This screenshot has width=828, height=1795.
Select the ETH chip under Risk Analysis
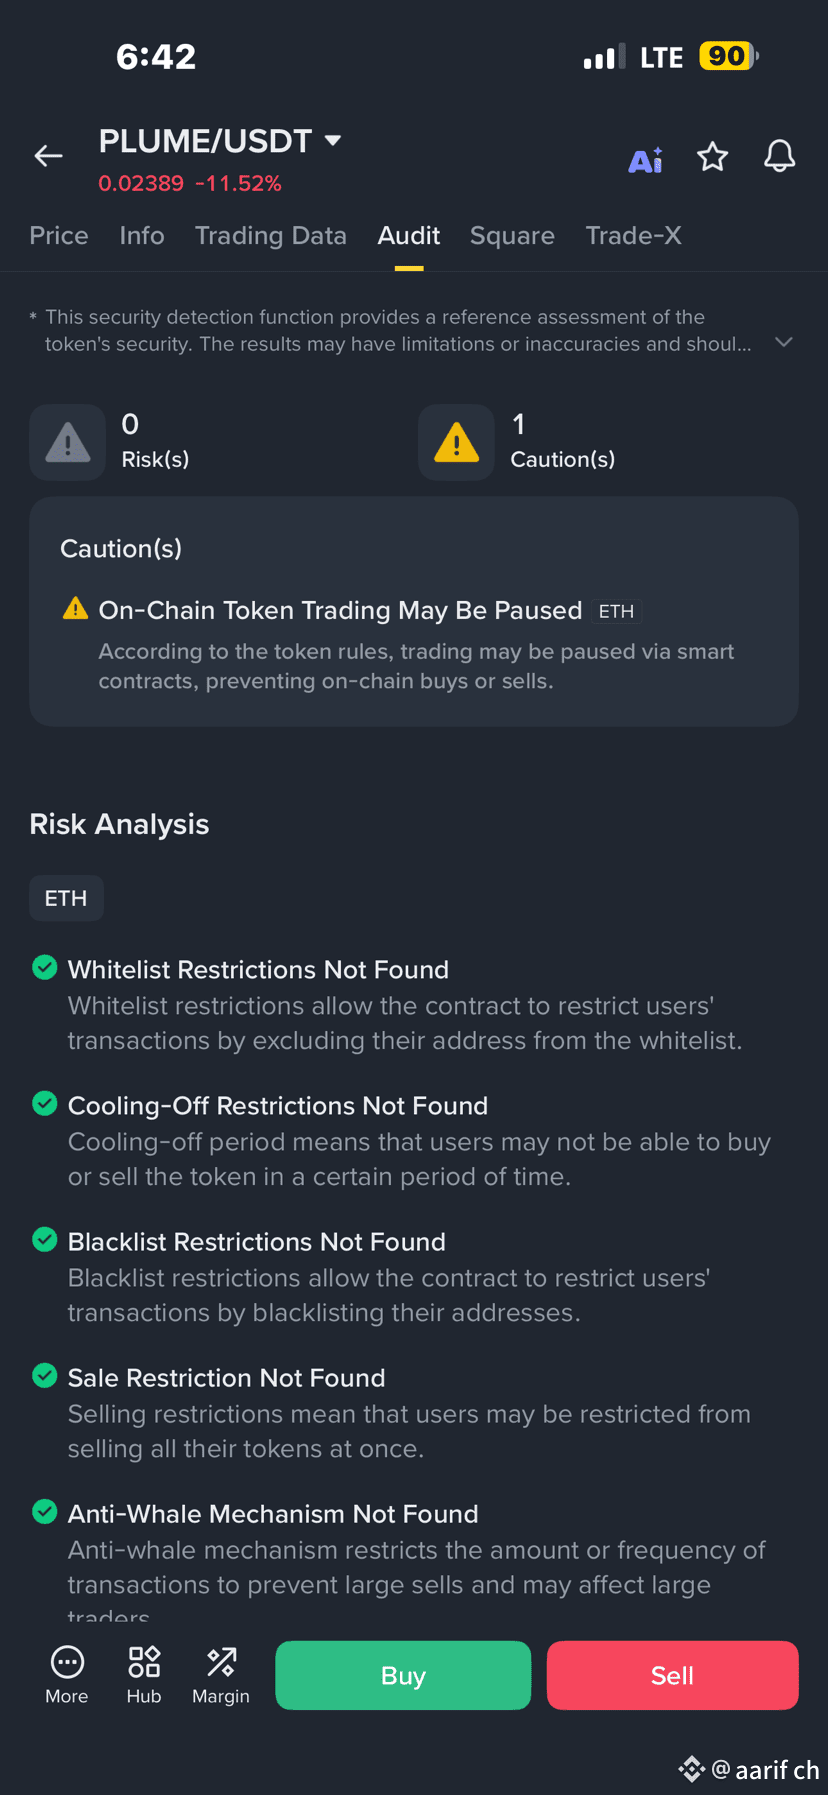pyautogui.click(x=65, y=897)
